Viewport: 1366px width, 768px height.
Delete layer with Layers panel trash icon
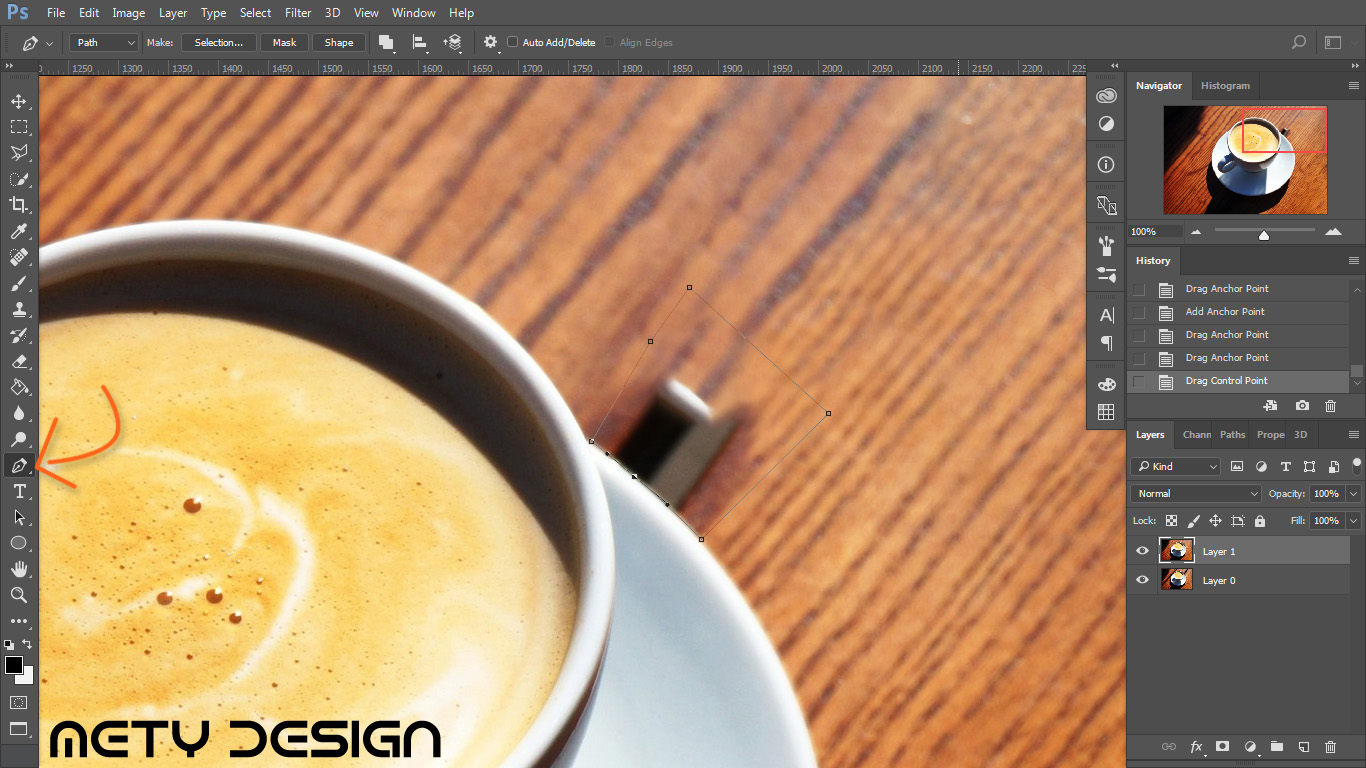point(1330,747)
